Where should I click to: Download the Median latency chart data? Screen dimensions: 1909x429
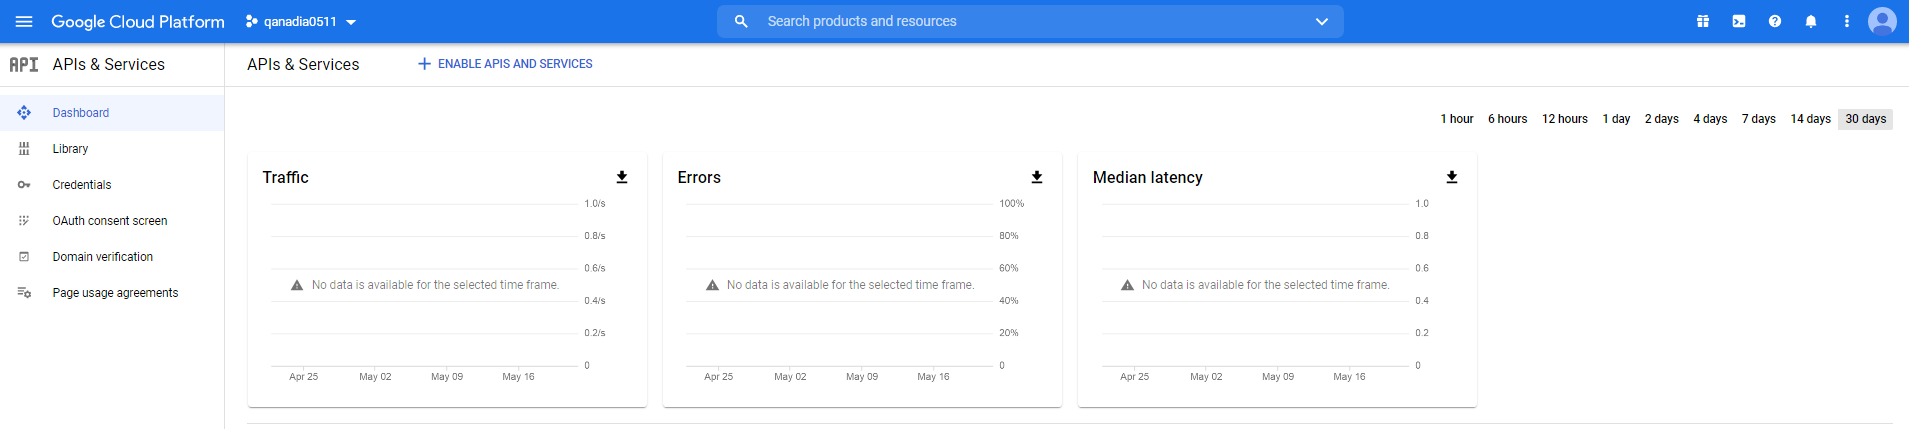pyautogui.click(x=1452, y=177)
